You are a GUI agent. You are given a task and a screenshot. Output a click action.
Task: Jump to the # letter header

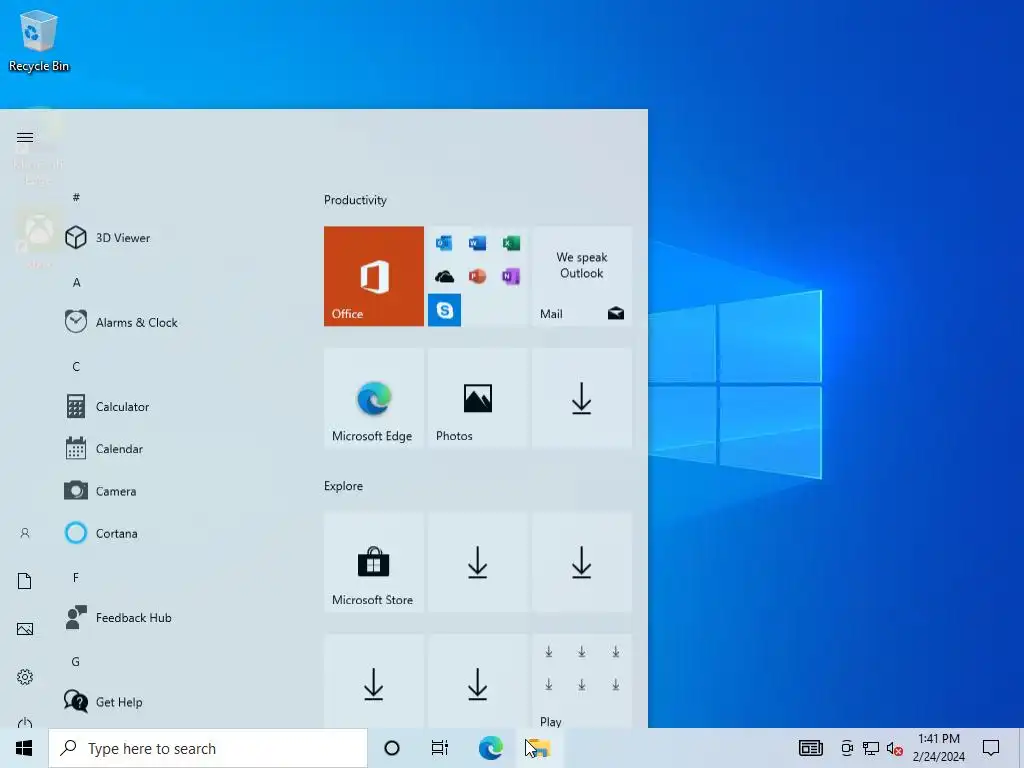pyautogui.click(x=76, y=197)
